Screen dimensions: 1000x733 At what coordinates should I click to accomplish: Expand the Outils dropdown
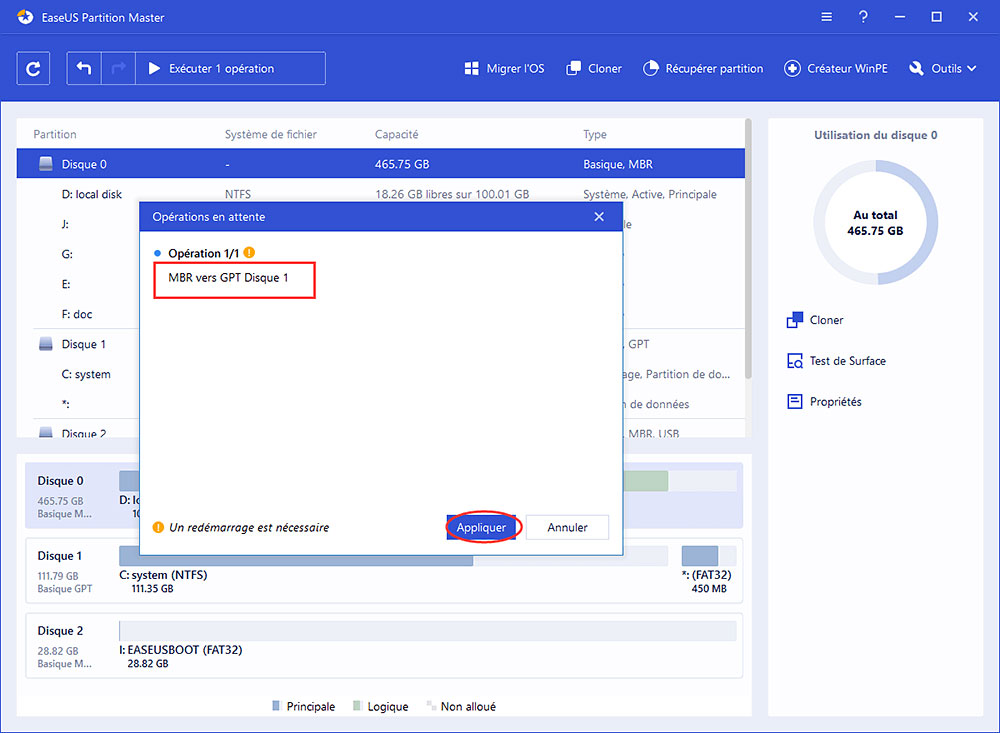point(943,68)
